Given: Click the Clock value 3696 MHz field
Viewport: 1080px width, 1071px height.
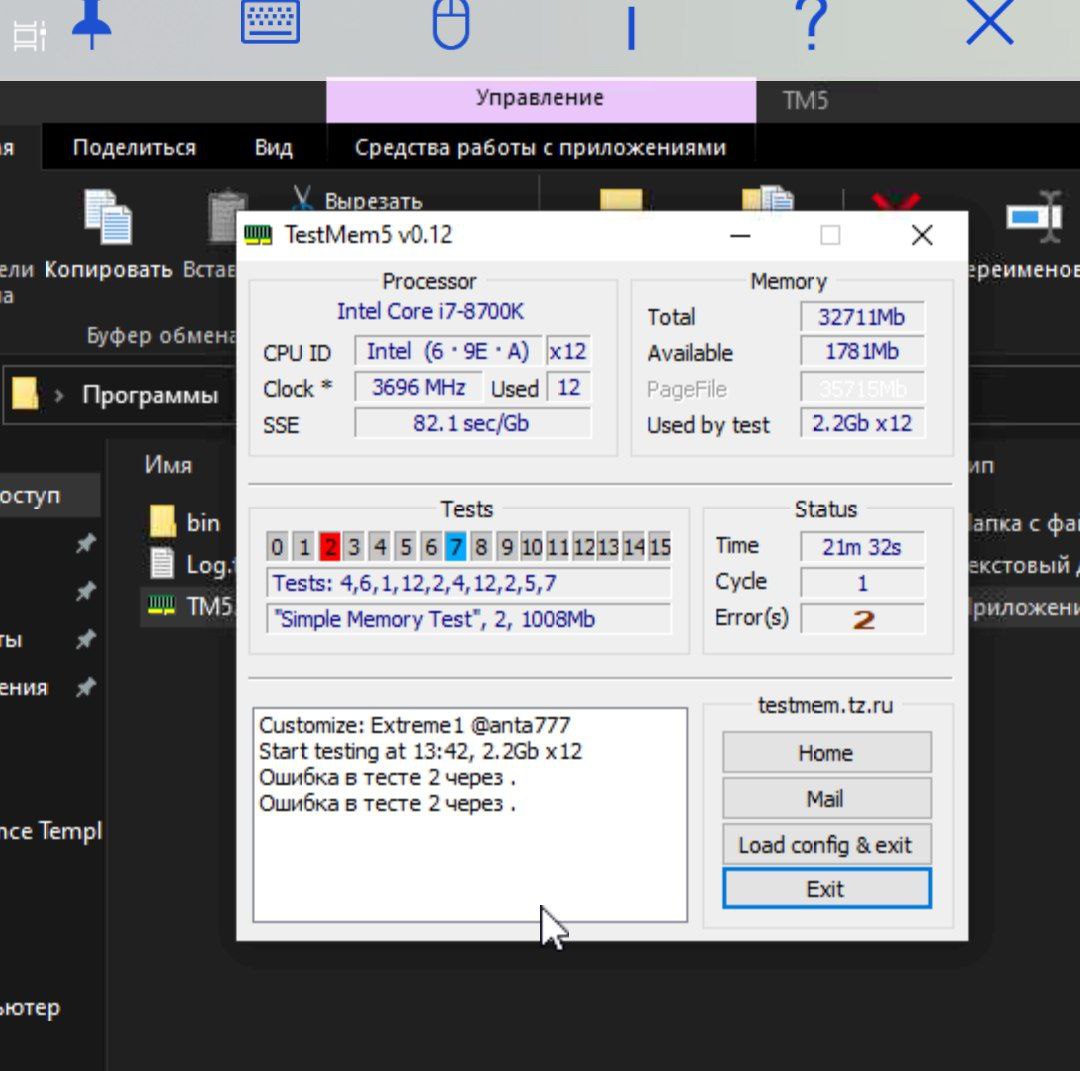Looking at the screenshot, I should (x=418, y=387).
